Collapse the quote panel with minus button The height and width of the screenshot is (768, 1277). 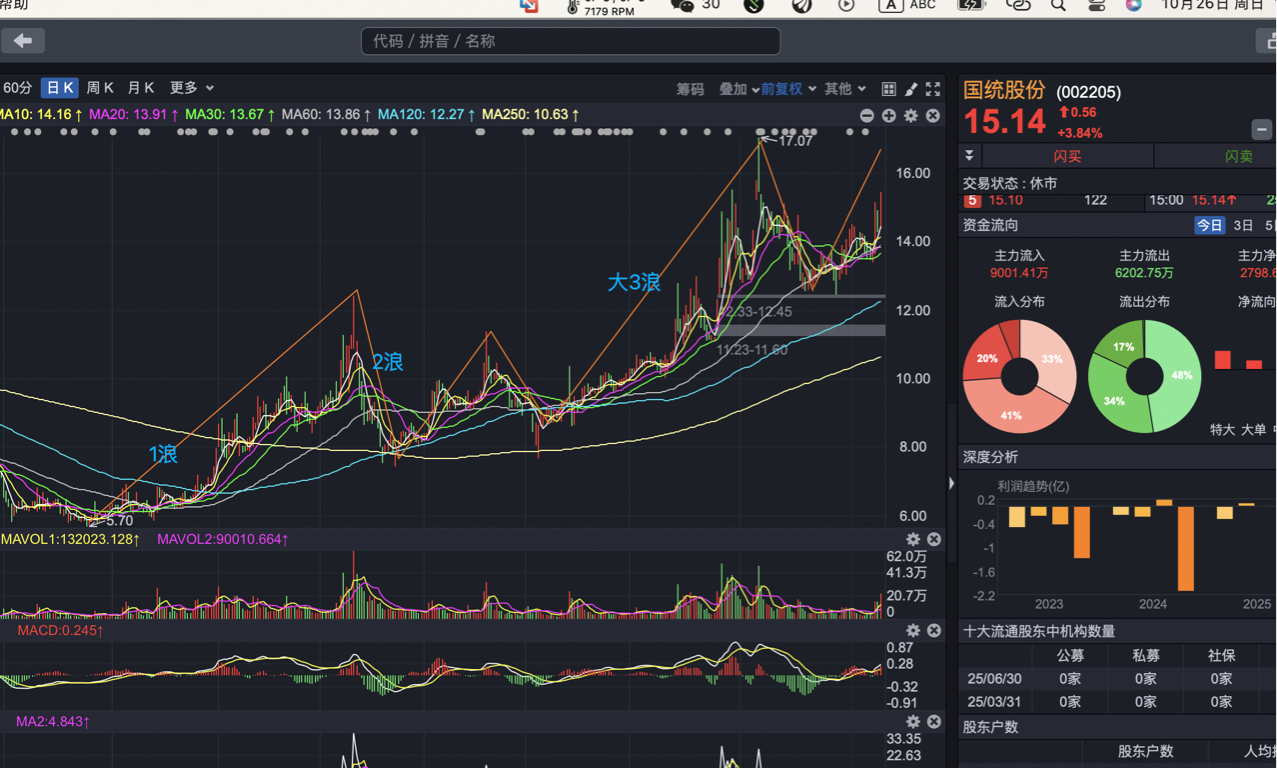click(x=1262, y=130)
